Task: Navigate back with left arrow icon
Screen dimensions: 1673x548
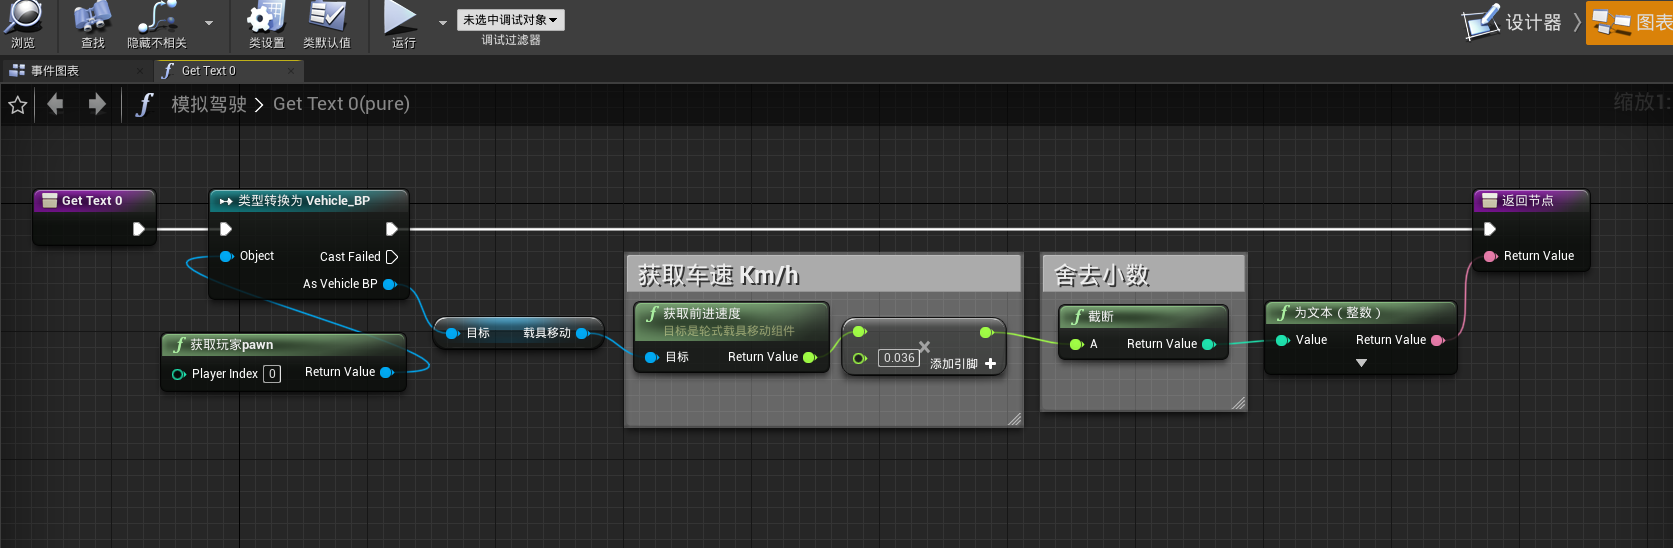Action: tap(55, 104)
